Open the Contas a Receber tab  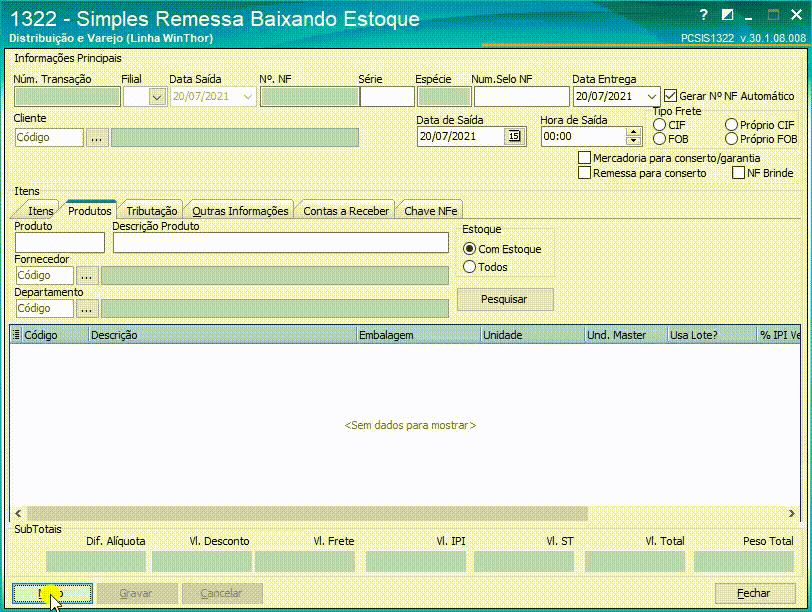coord(346,211)
